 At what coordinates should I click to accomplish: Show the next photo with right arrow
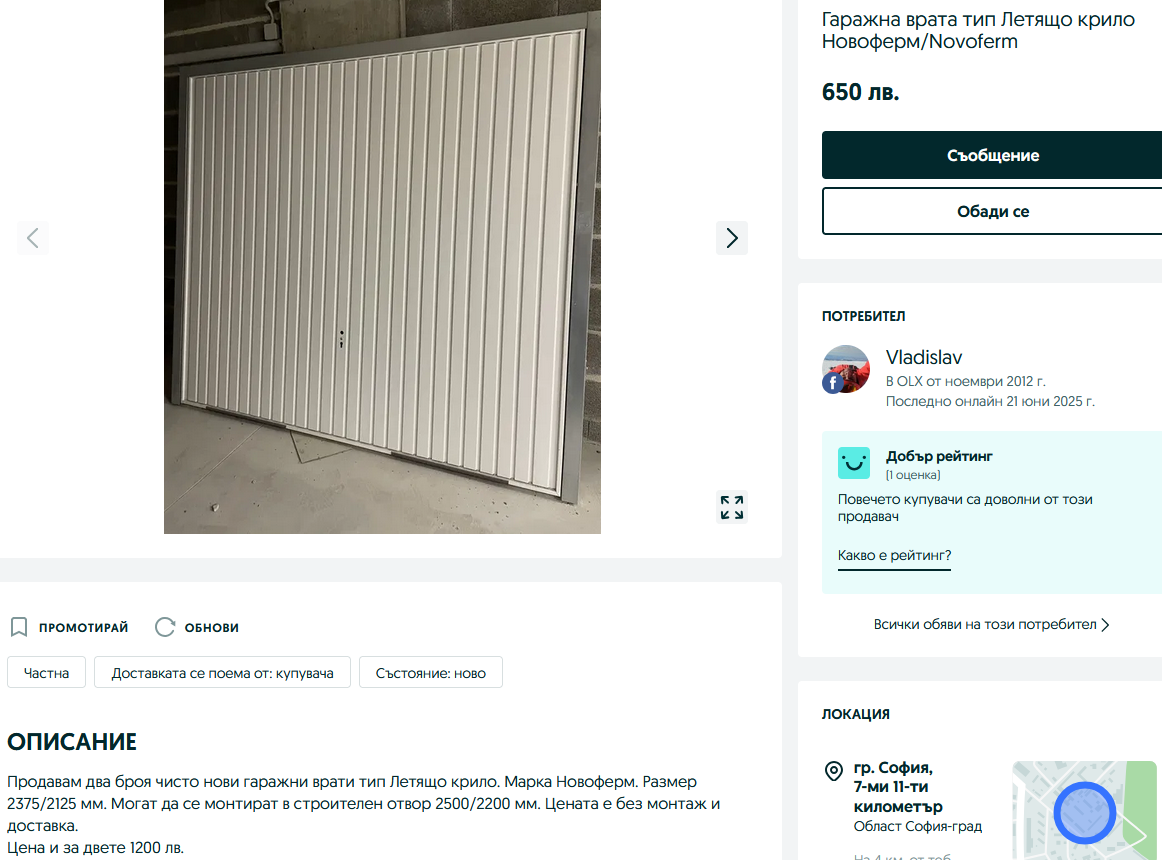731,238
